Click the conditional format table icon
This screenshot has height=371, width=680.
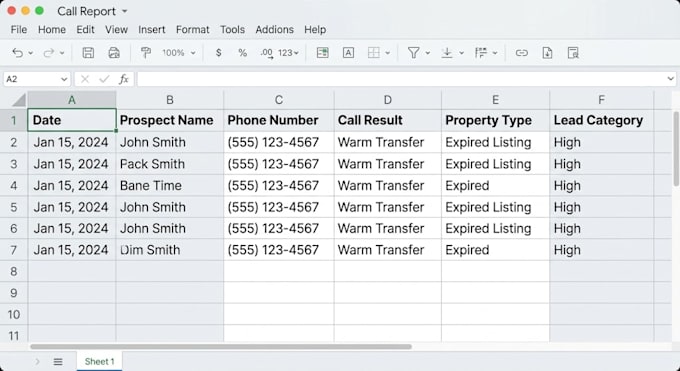pyautogui.click(x=322, y=53)
